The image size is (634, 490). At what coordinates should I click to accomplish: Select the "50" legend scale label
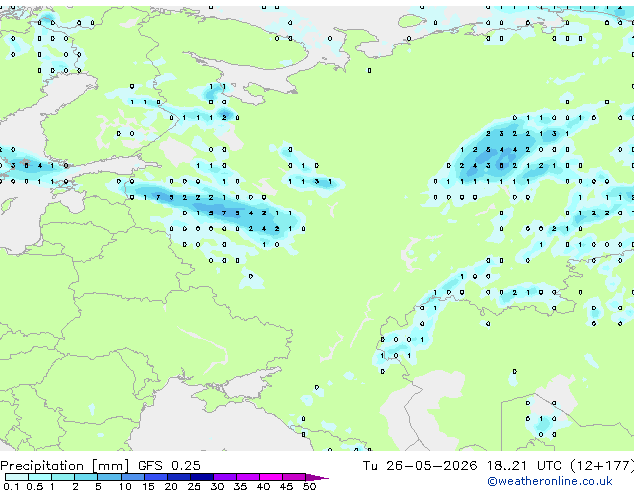[x=309, y=486]
